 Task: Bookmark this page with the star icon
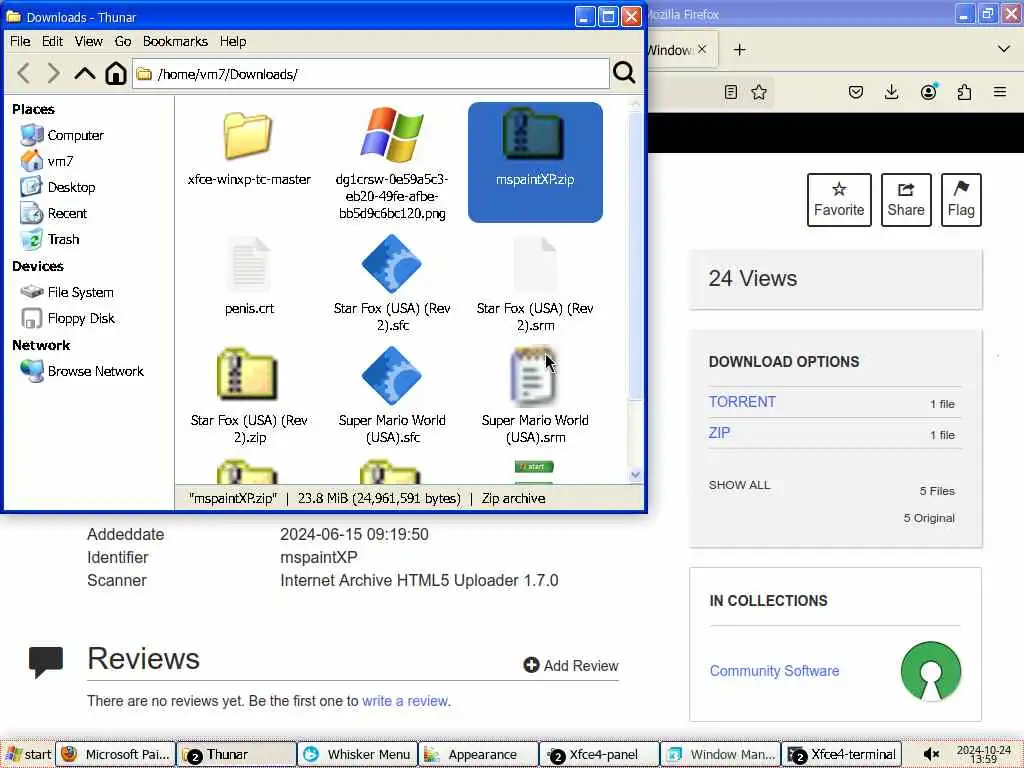pyautogui.click(x=759, y=92)
